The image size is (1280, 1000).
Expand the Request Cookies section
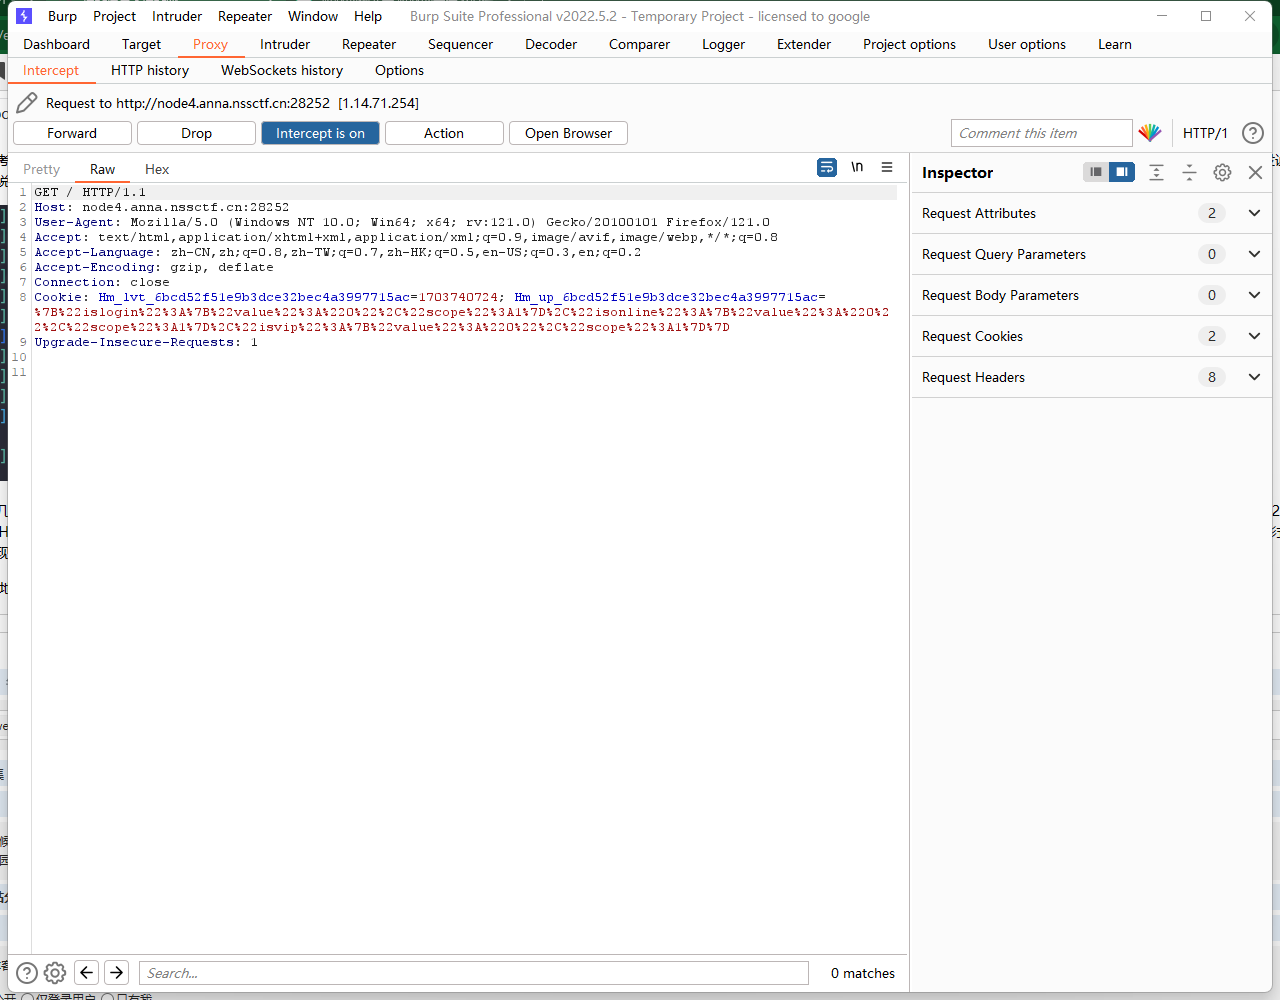(x=1254, y=336)
